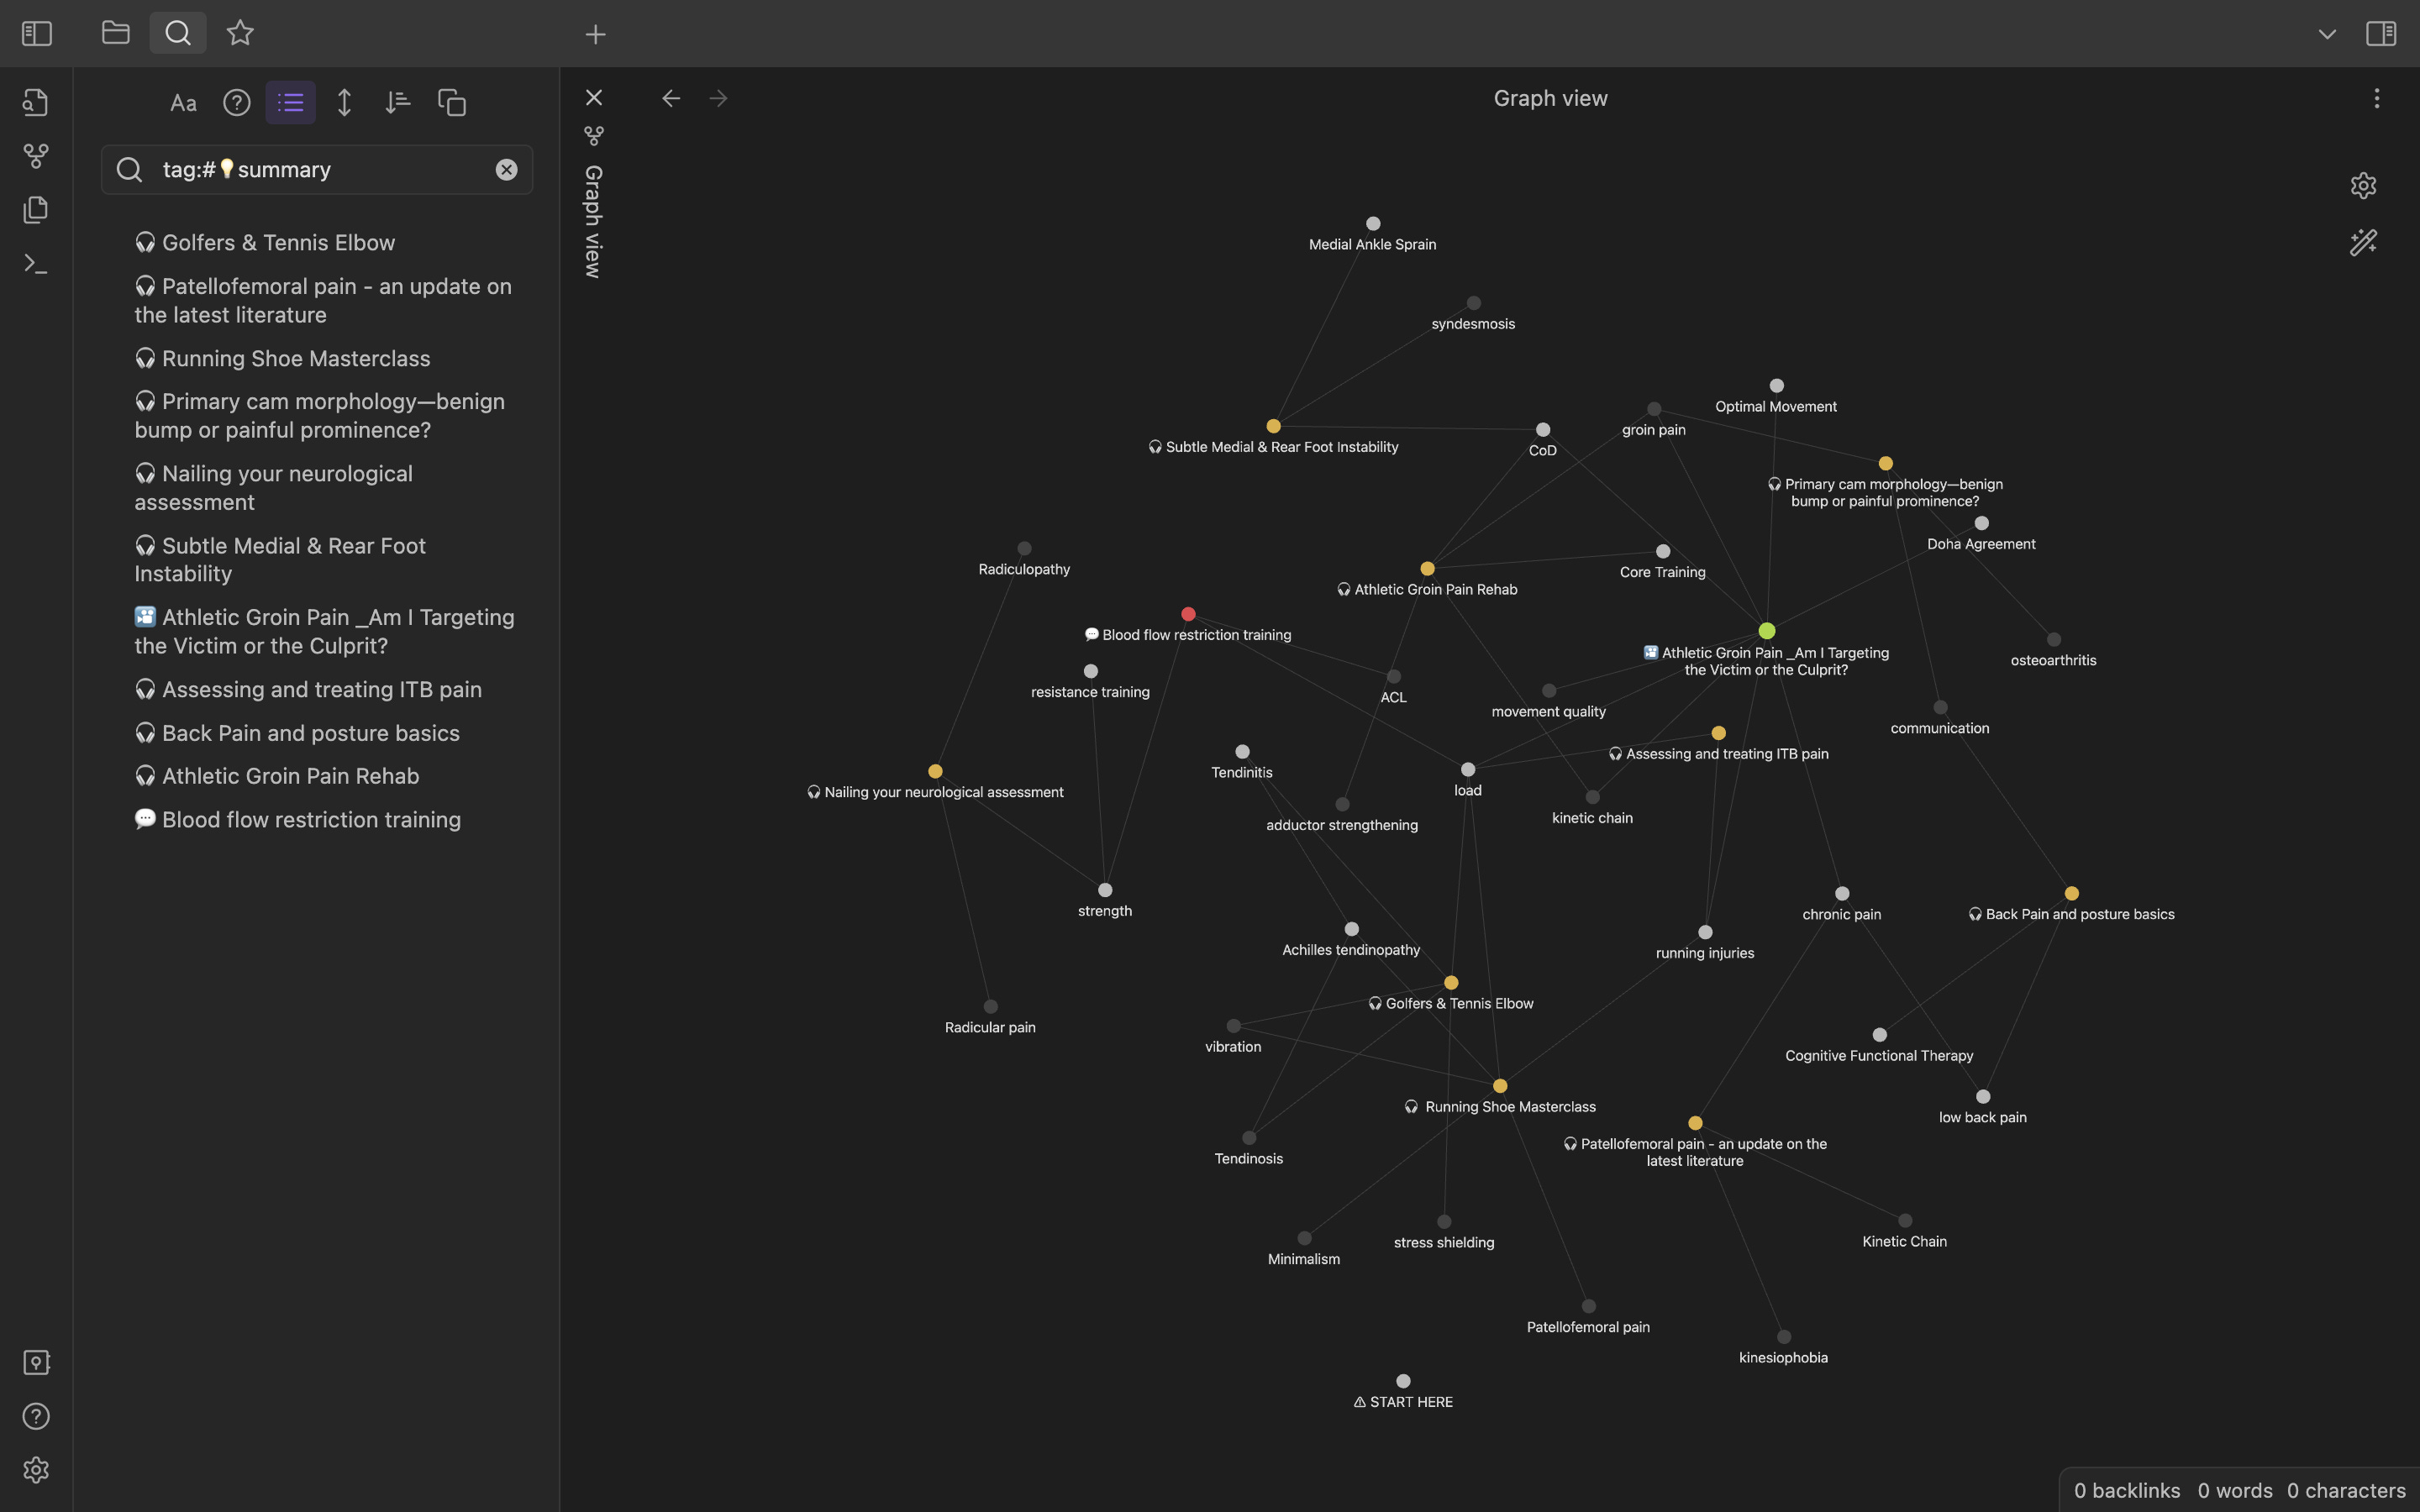Viewport: 2420px width, 1512px height.
Task: Open the sort order dropdown
Action: coord(398,103)
